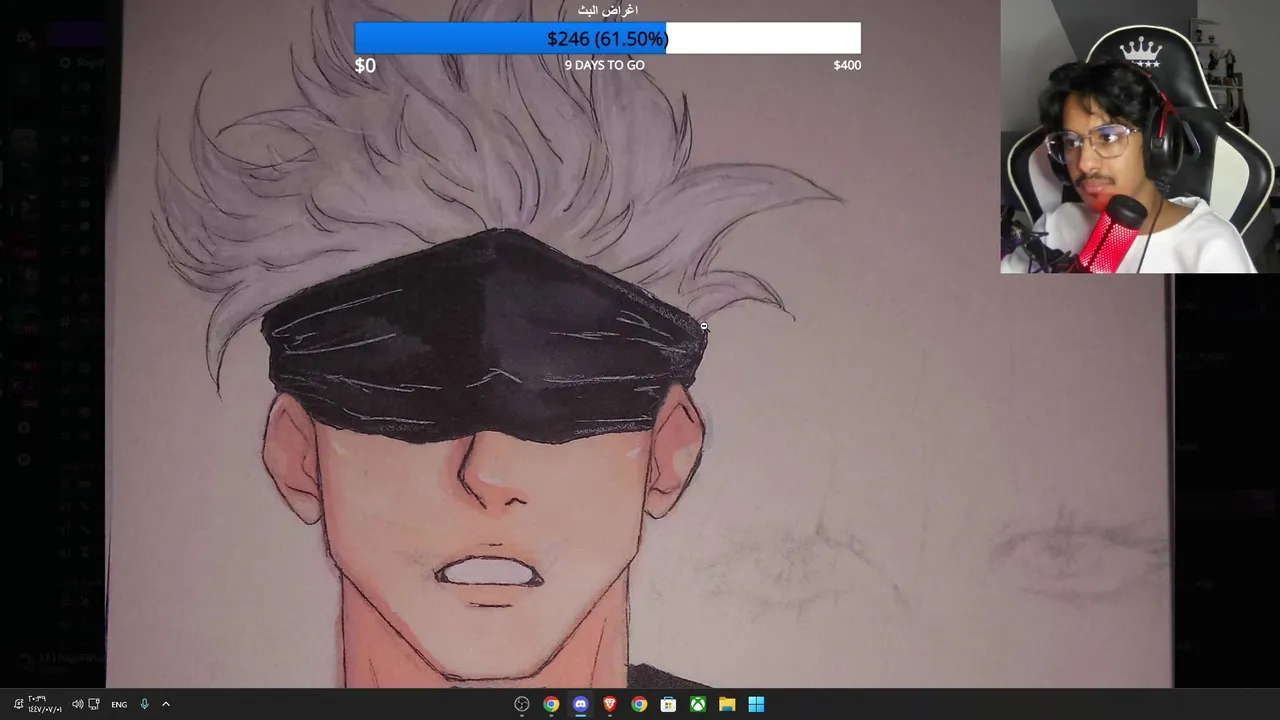Open the Chrome icon next to Microsoft Store

click(x=639, y=704)
